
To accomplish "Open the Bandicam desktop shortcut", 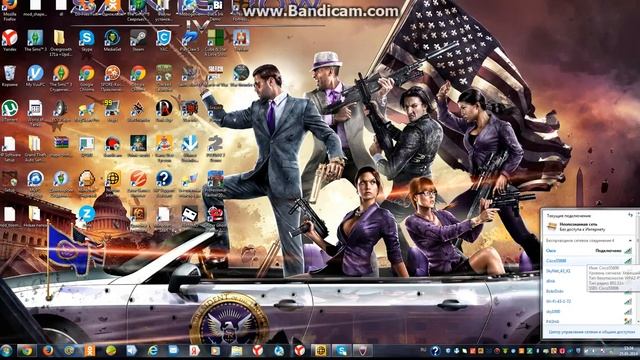I will pyautogui.click(x=112, y=147).
